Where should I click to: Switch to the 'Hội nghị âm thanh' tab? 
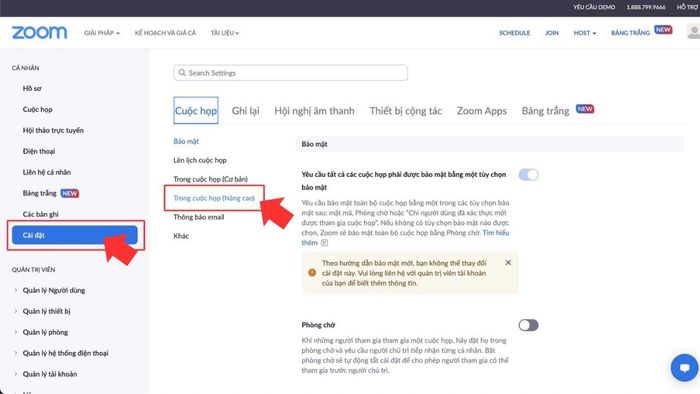pyautogui.click(x=314, y=111)
